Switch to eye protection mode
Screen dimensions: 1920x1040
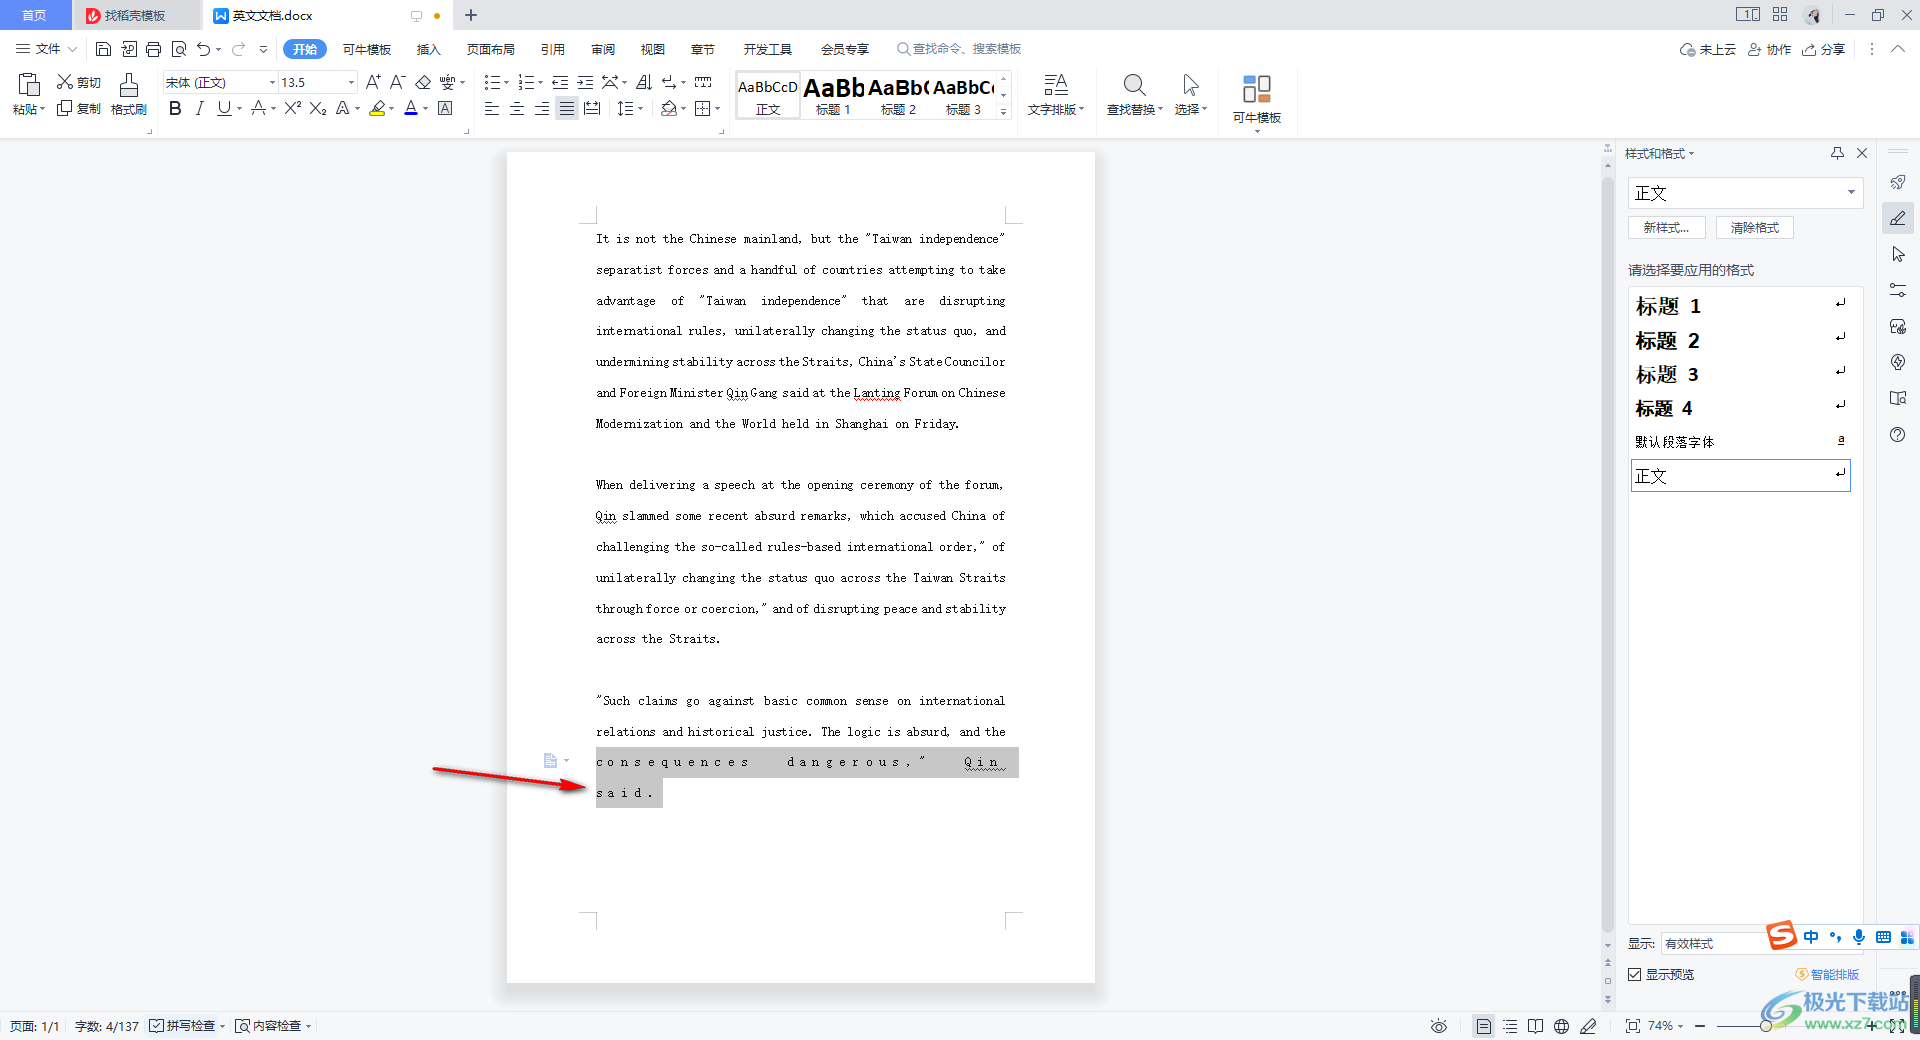point(1439,1026)
